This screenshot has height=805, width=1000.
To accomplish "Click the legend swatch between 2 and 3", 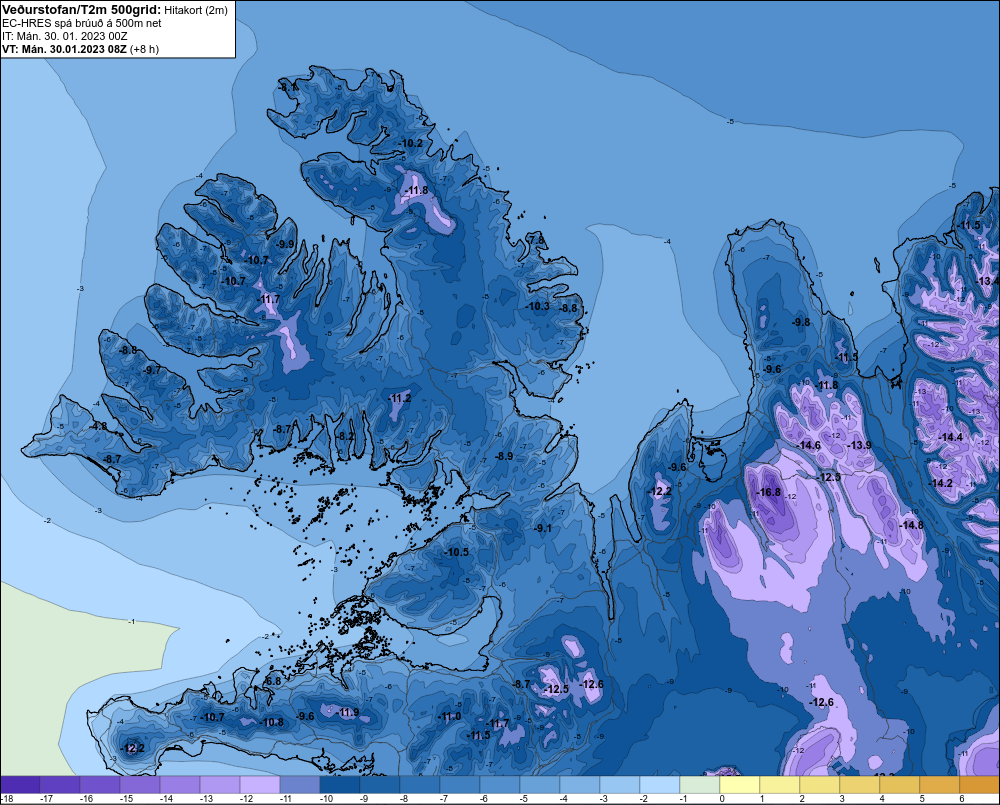I will pyautogui.click(x=820, y=785).
